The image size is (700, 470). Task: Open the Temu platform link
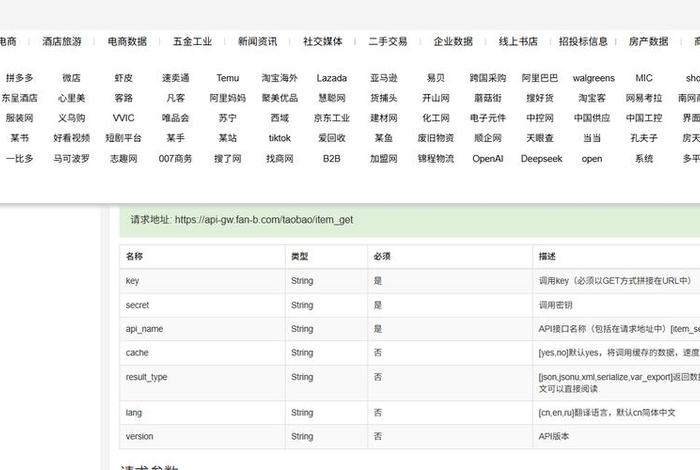tap(228, 78)
